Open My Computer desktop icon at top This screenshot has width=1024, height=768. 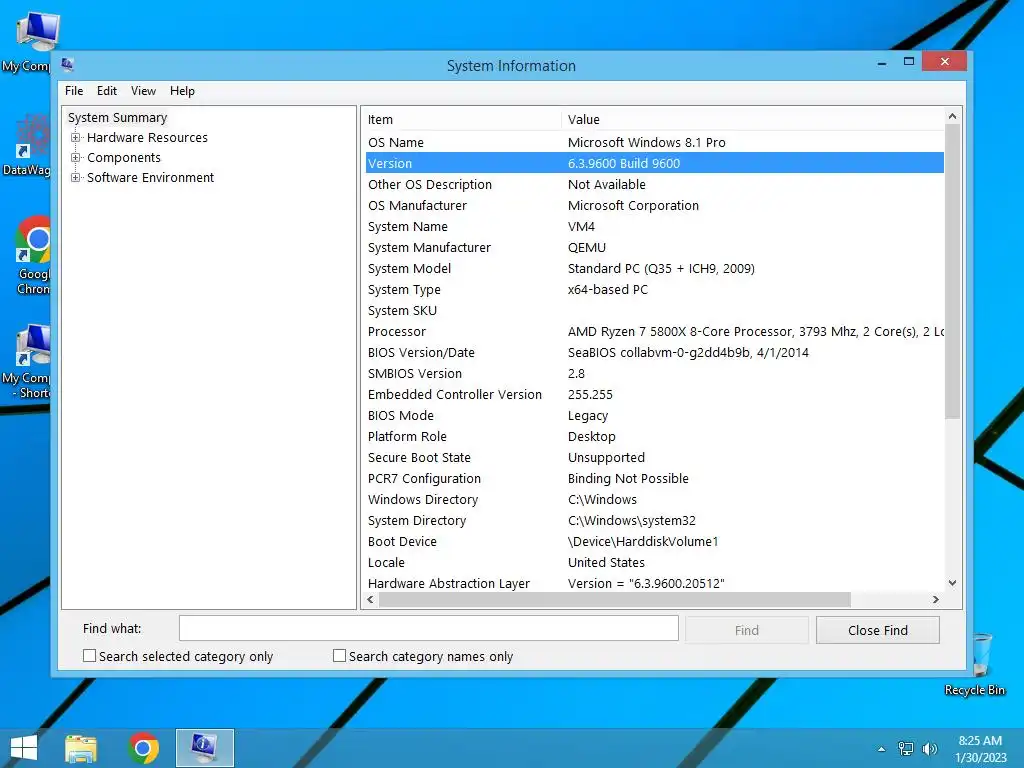pos(27,42)
